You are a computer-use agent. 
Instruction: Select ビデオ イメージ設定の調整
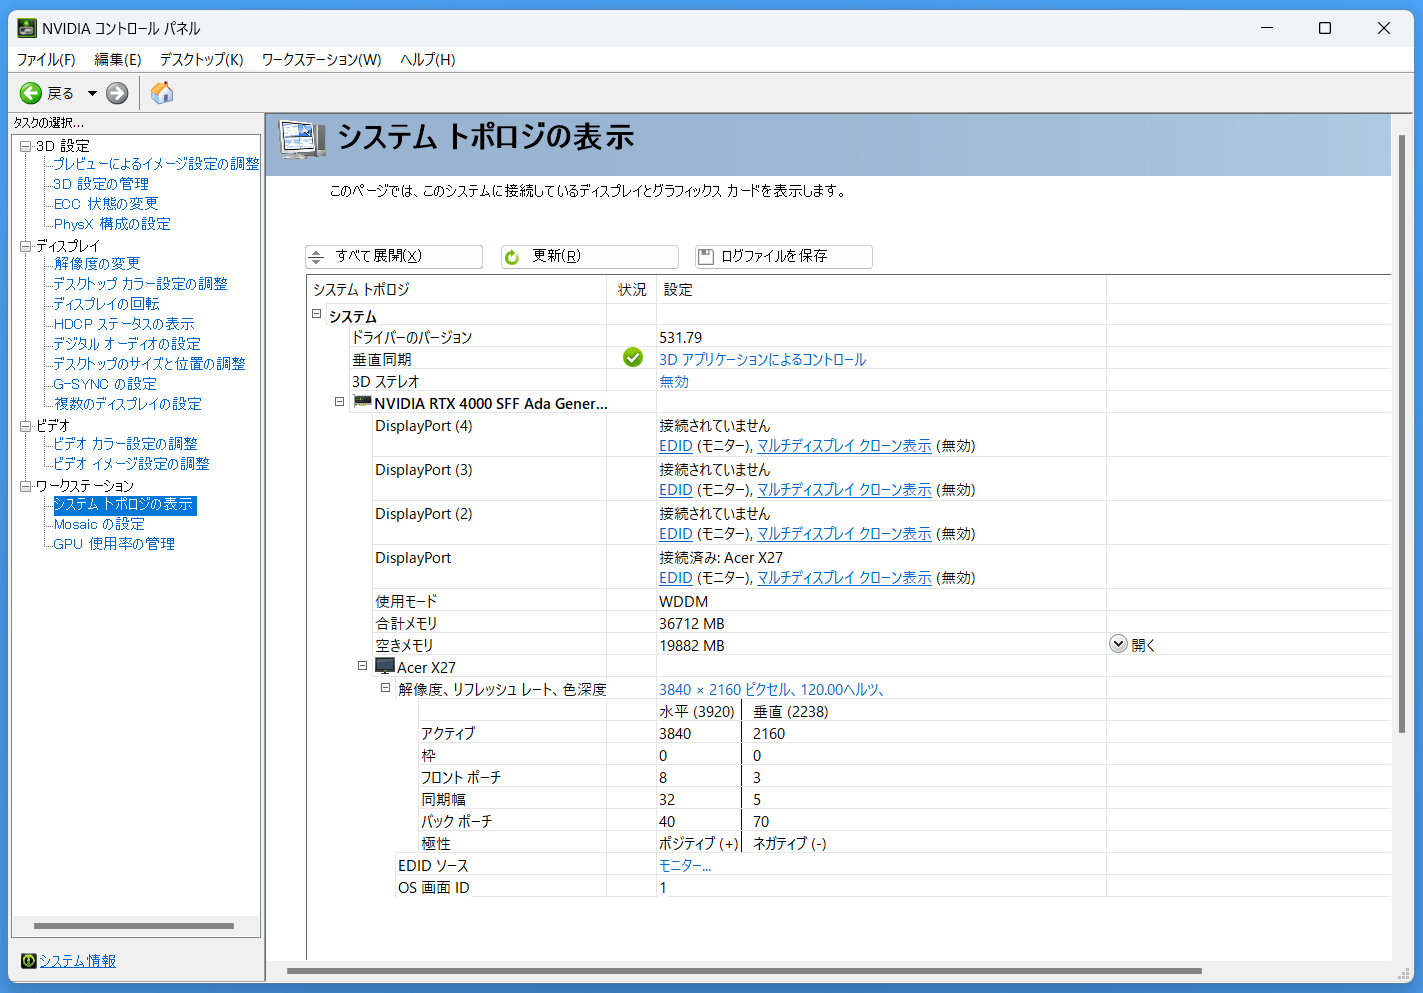[x=131, y=464]
